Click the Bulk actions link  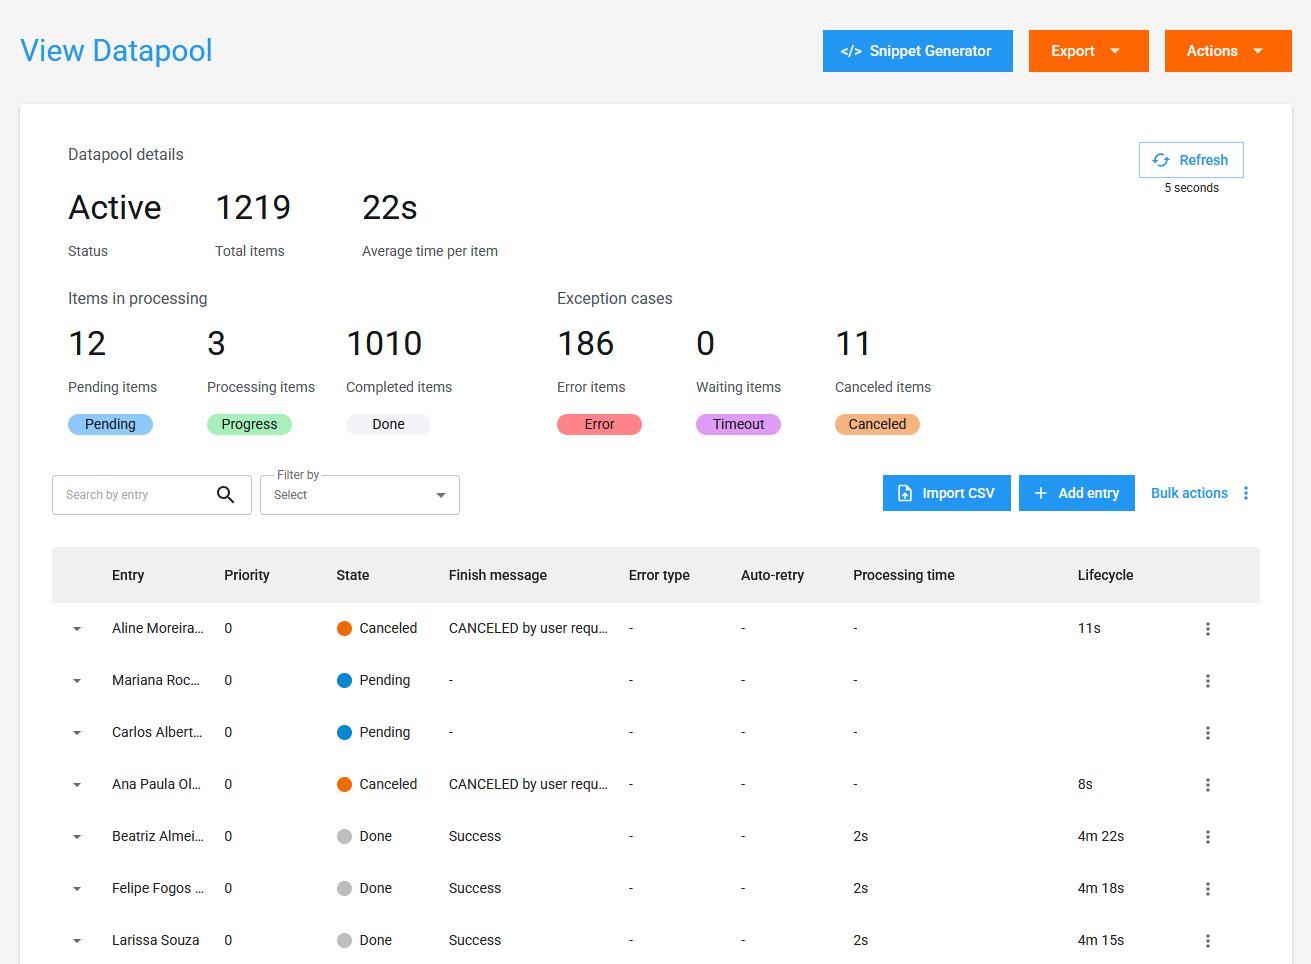point(1189,492)
